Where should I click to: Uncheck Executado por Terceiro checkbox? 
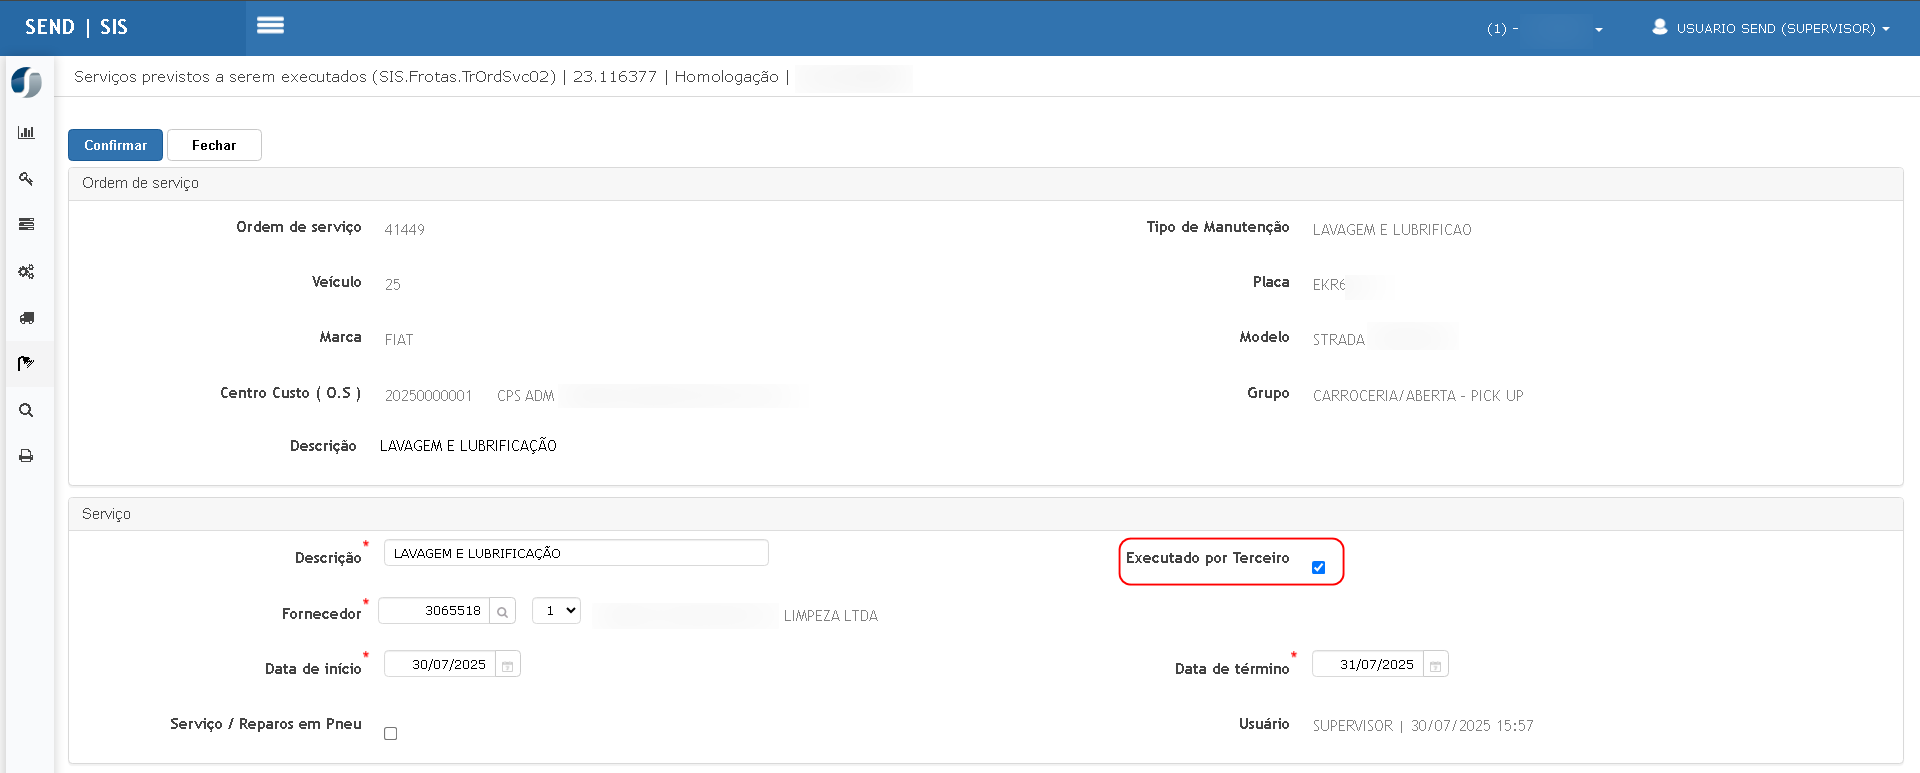point(1319,567)
